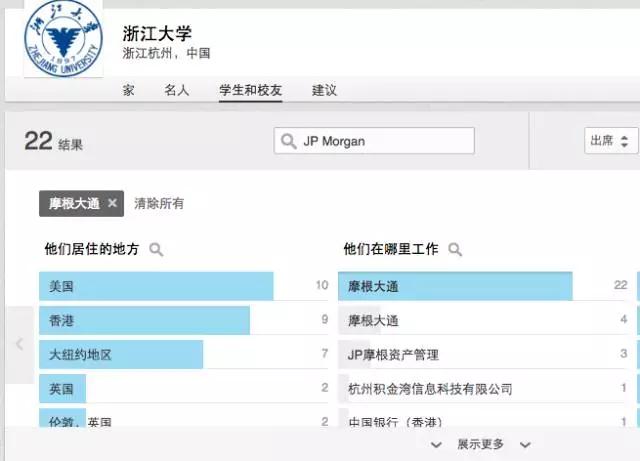Expand using chevron right of 展示更多
The image size is (640, 461).
[525, 444]
